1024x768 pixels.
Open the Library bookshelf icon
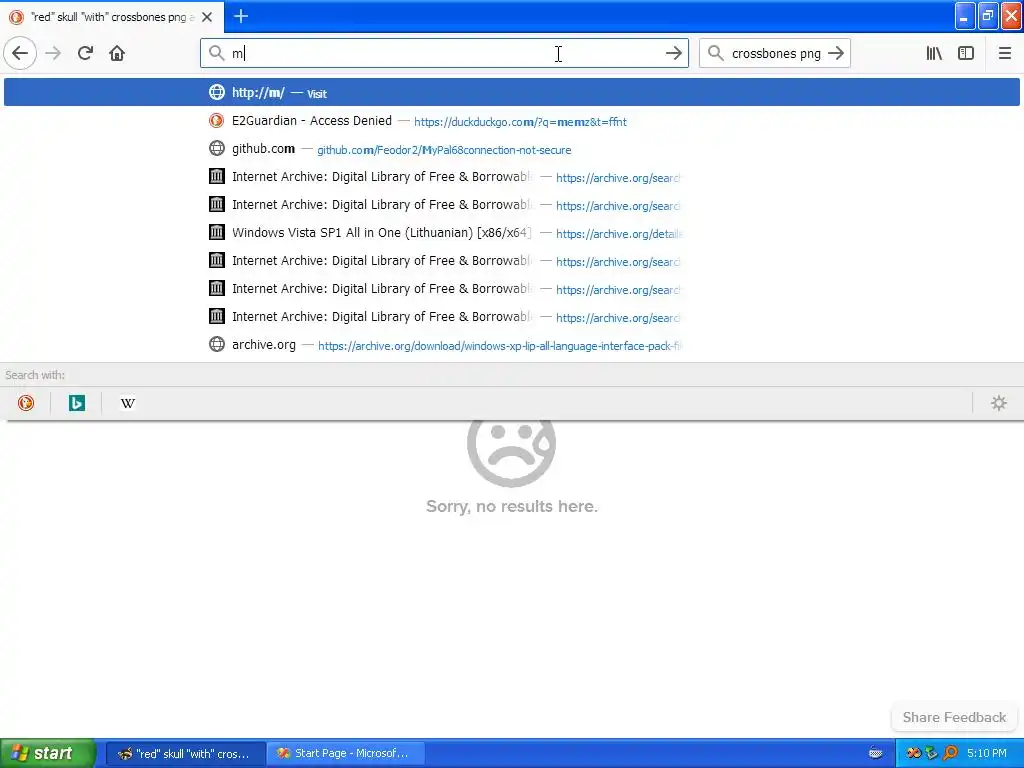click(x=934, y=53)
